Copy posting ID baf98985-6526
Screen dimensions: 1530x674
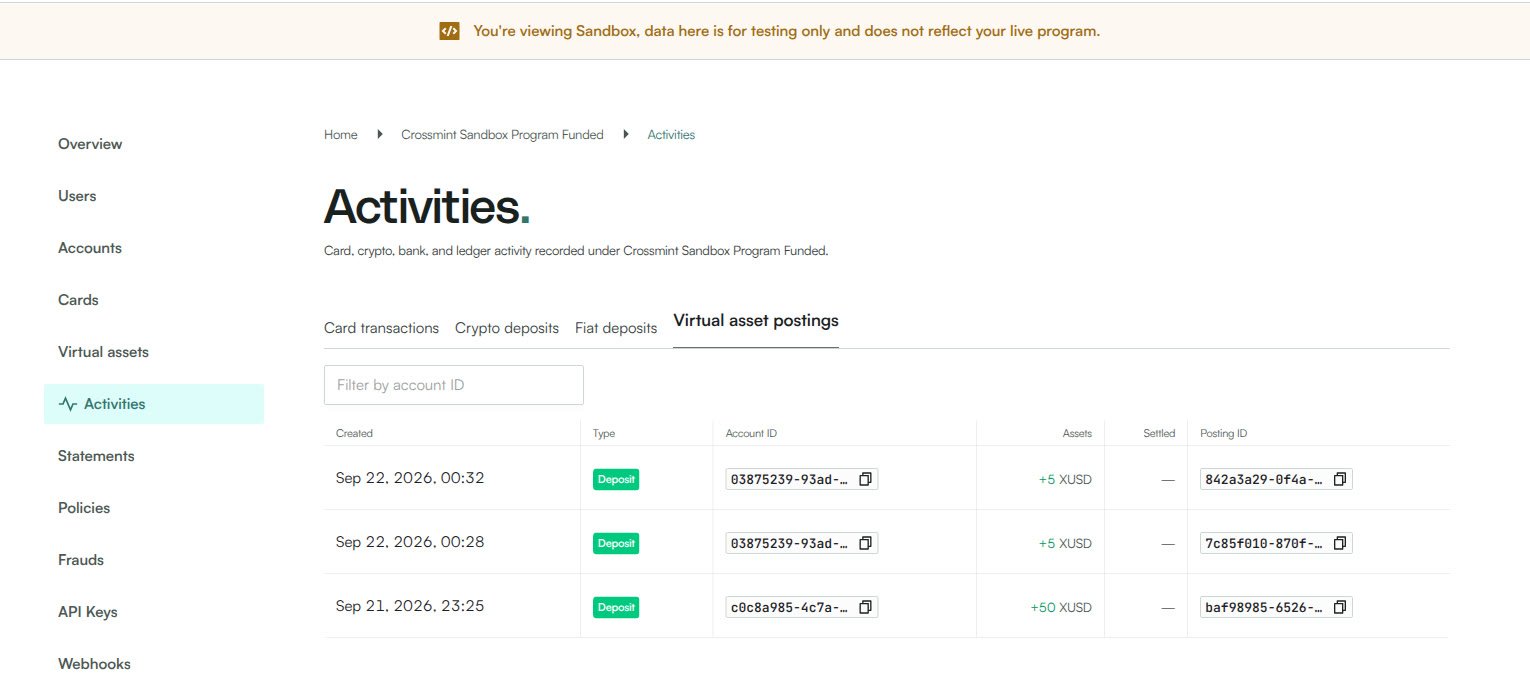click(1340, 607)
